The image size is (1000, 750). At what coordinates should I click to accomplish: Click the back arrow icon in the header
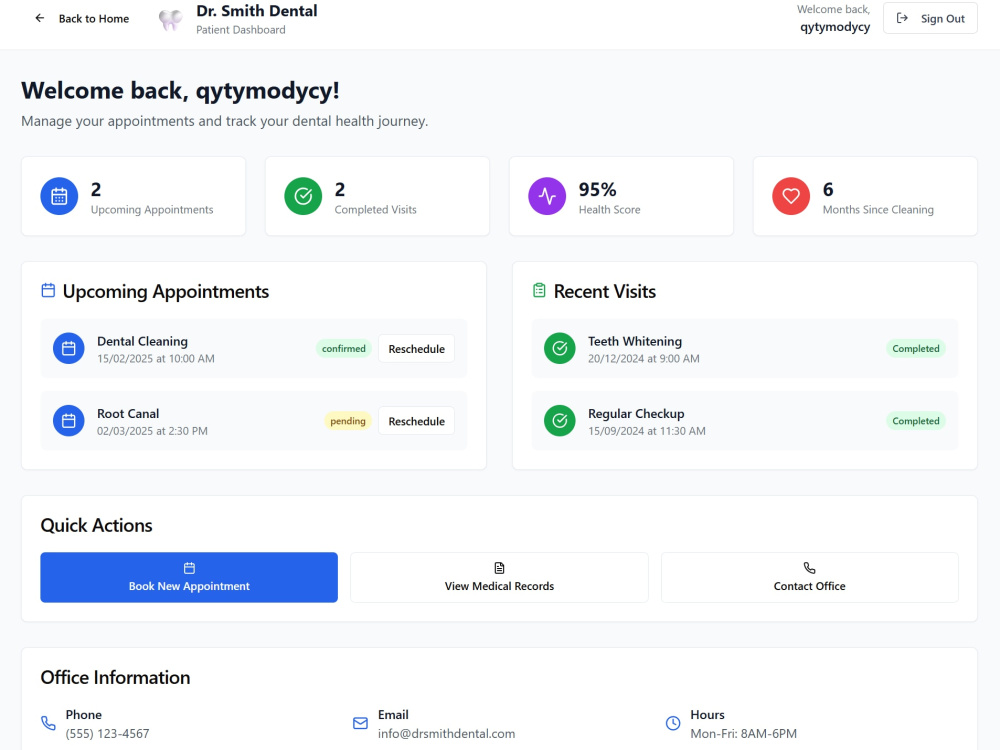tap(40, 18)
